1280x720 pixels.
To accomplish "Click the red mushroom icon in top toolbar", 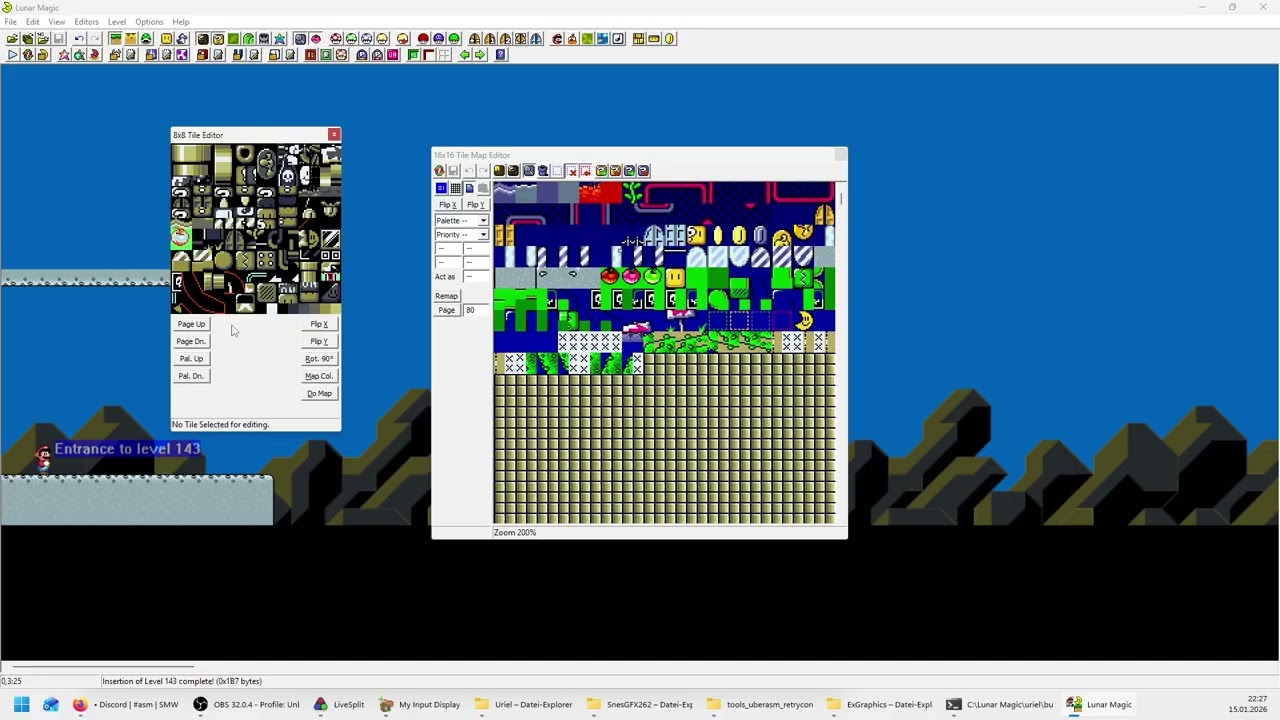I will pyautogui.click(x=424, y=38).
